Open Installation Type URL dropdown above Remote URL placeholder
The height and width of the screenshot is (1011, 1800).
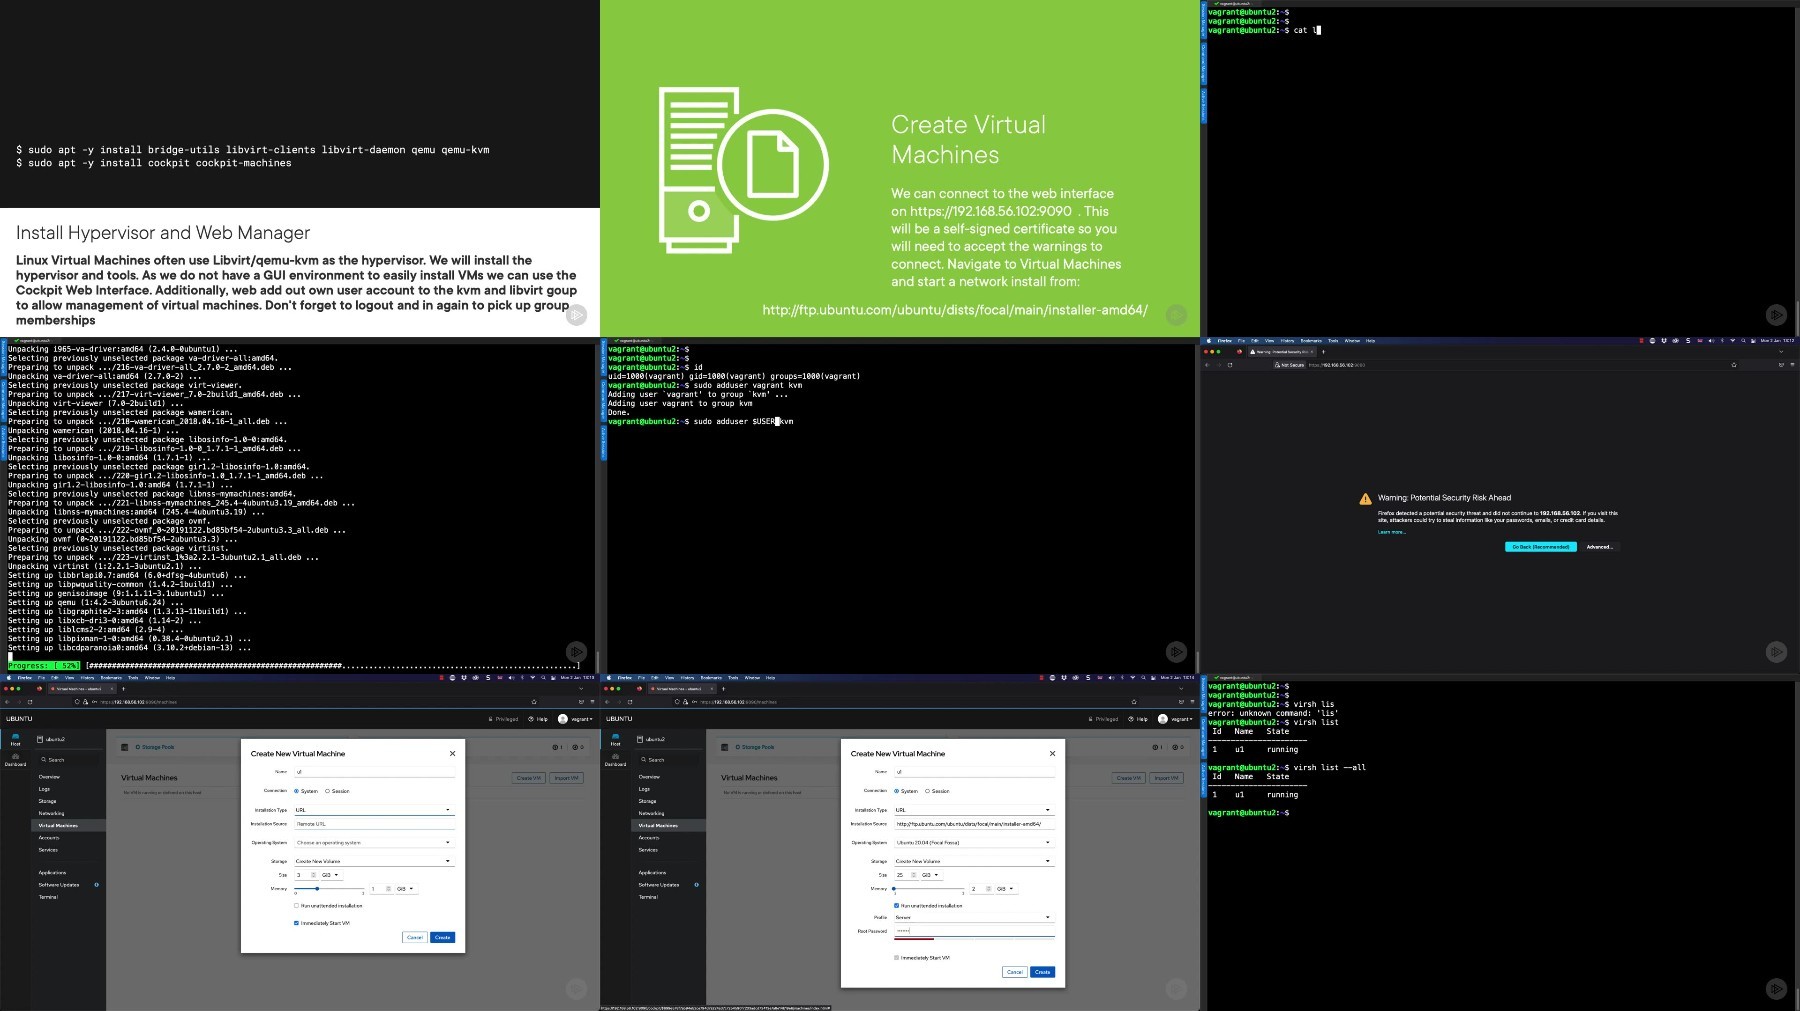pyautogui.click(x=374, y=810)
